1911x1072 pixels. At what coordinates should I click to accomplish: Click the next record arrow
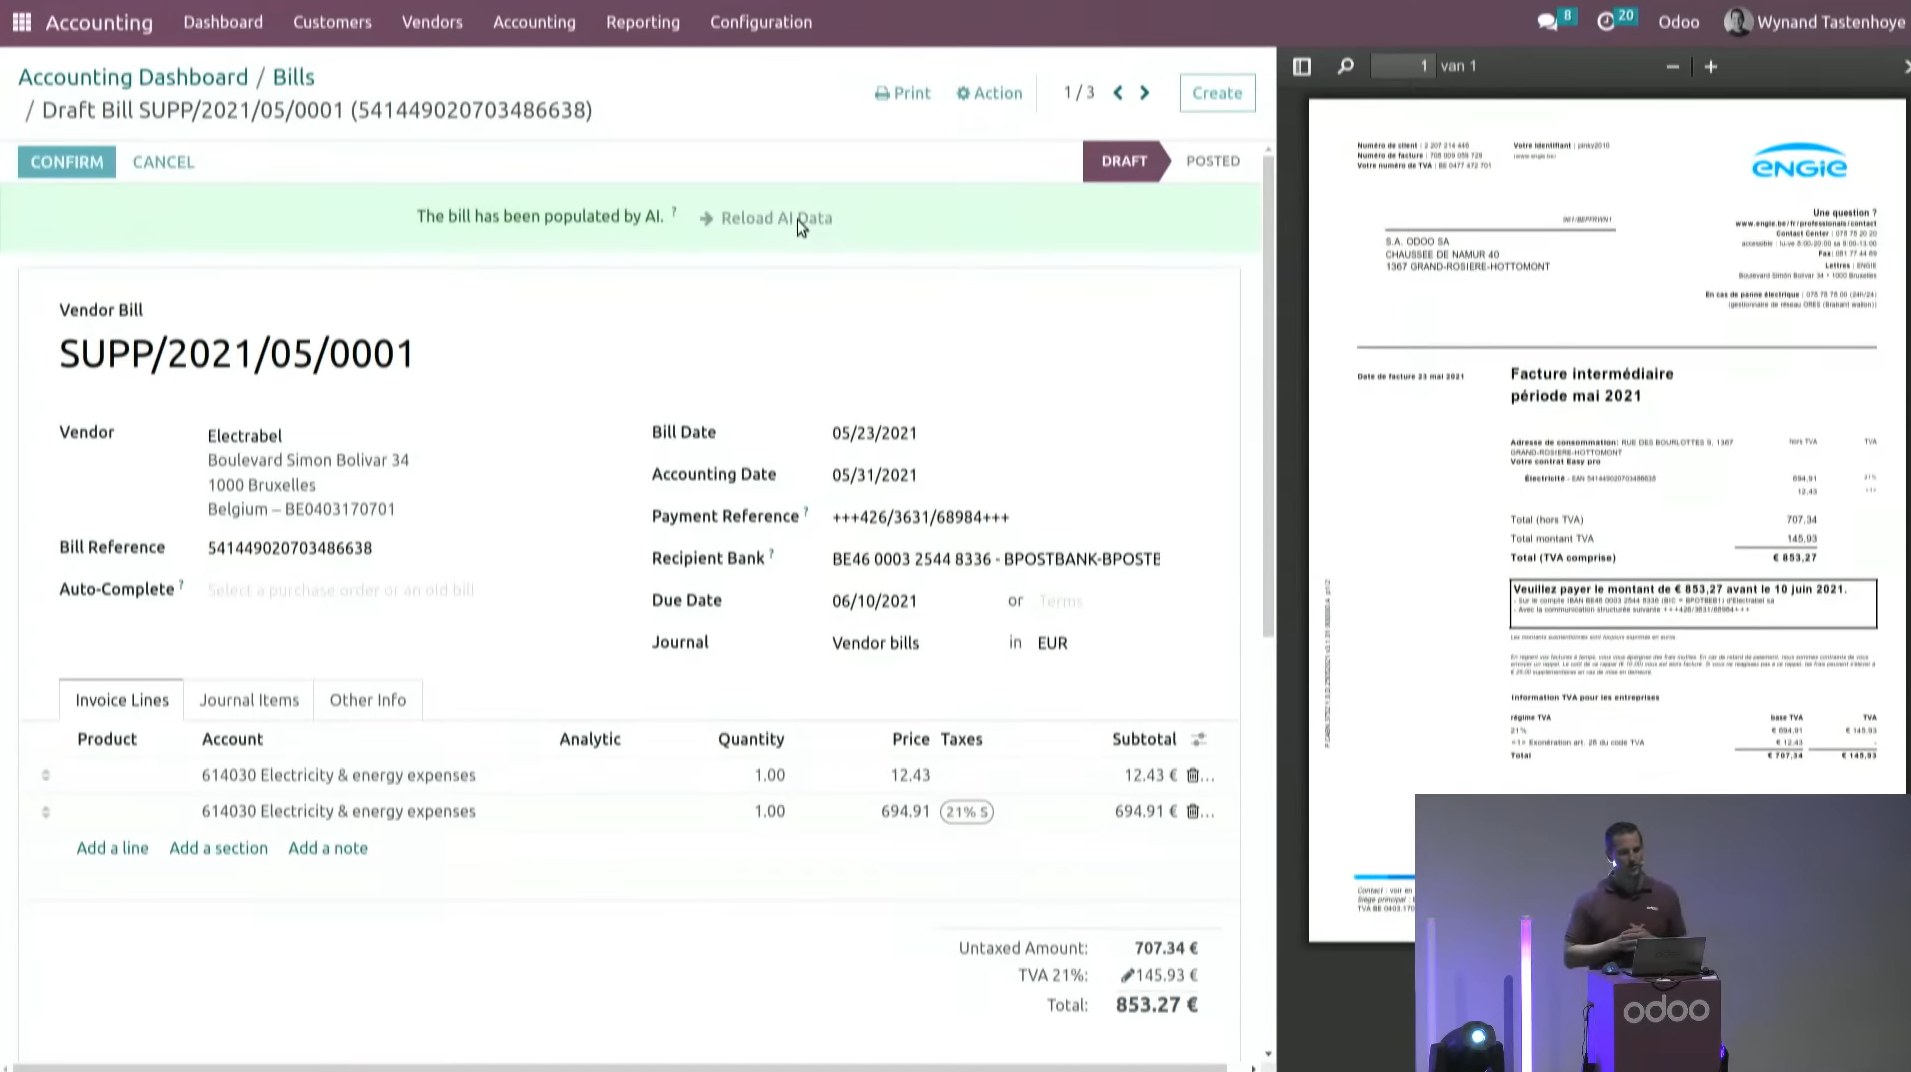(1145, 93)
